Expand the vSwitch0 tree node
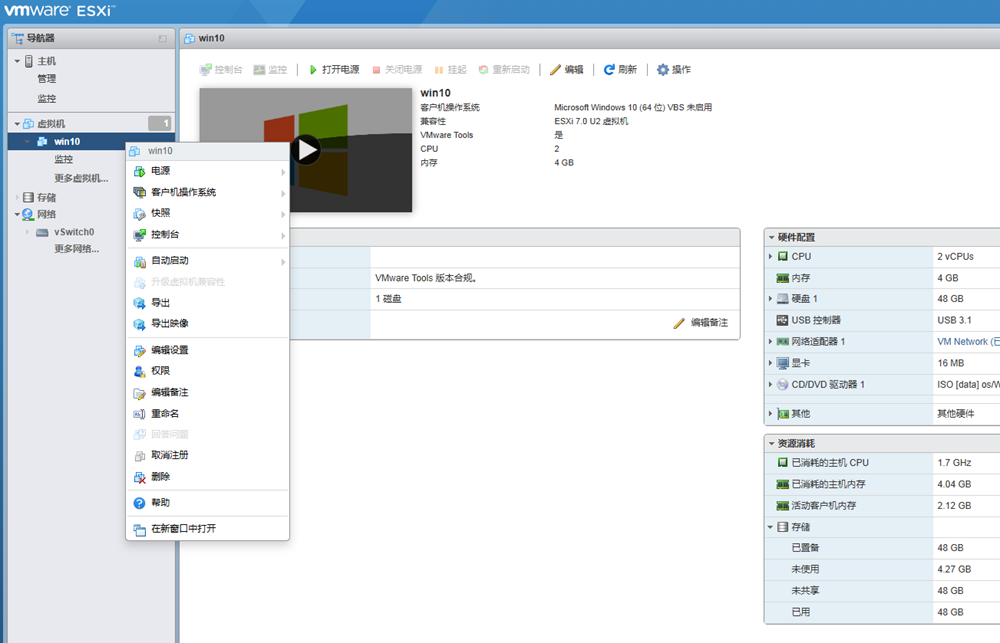The height and width of the screenshot is (643, 1000). (x=27, y=232)
